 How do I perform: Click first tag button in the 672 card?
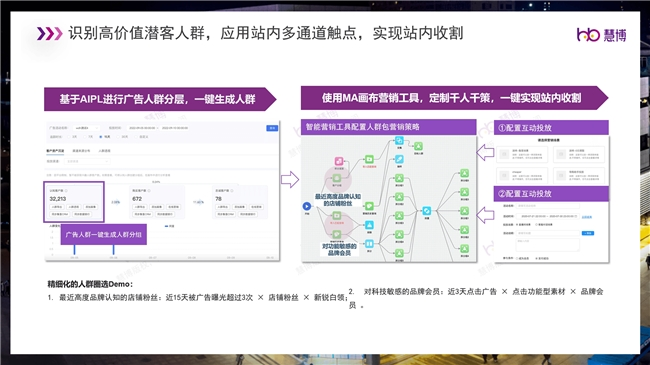tap(140, 207)
